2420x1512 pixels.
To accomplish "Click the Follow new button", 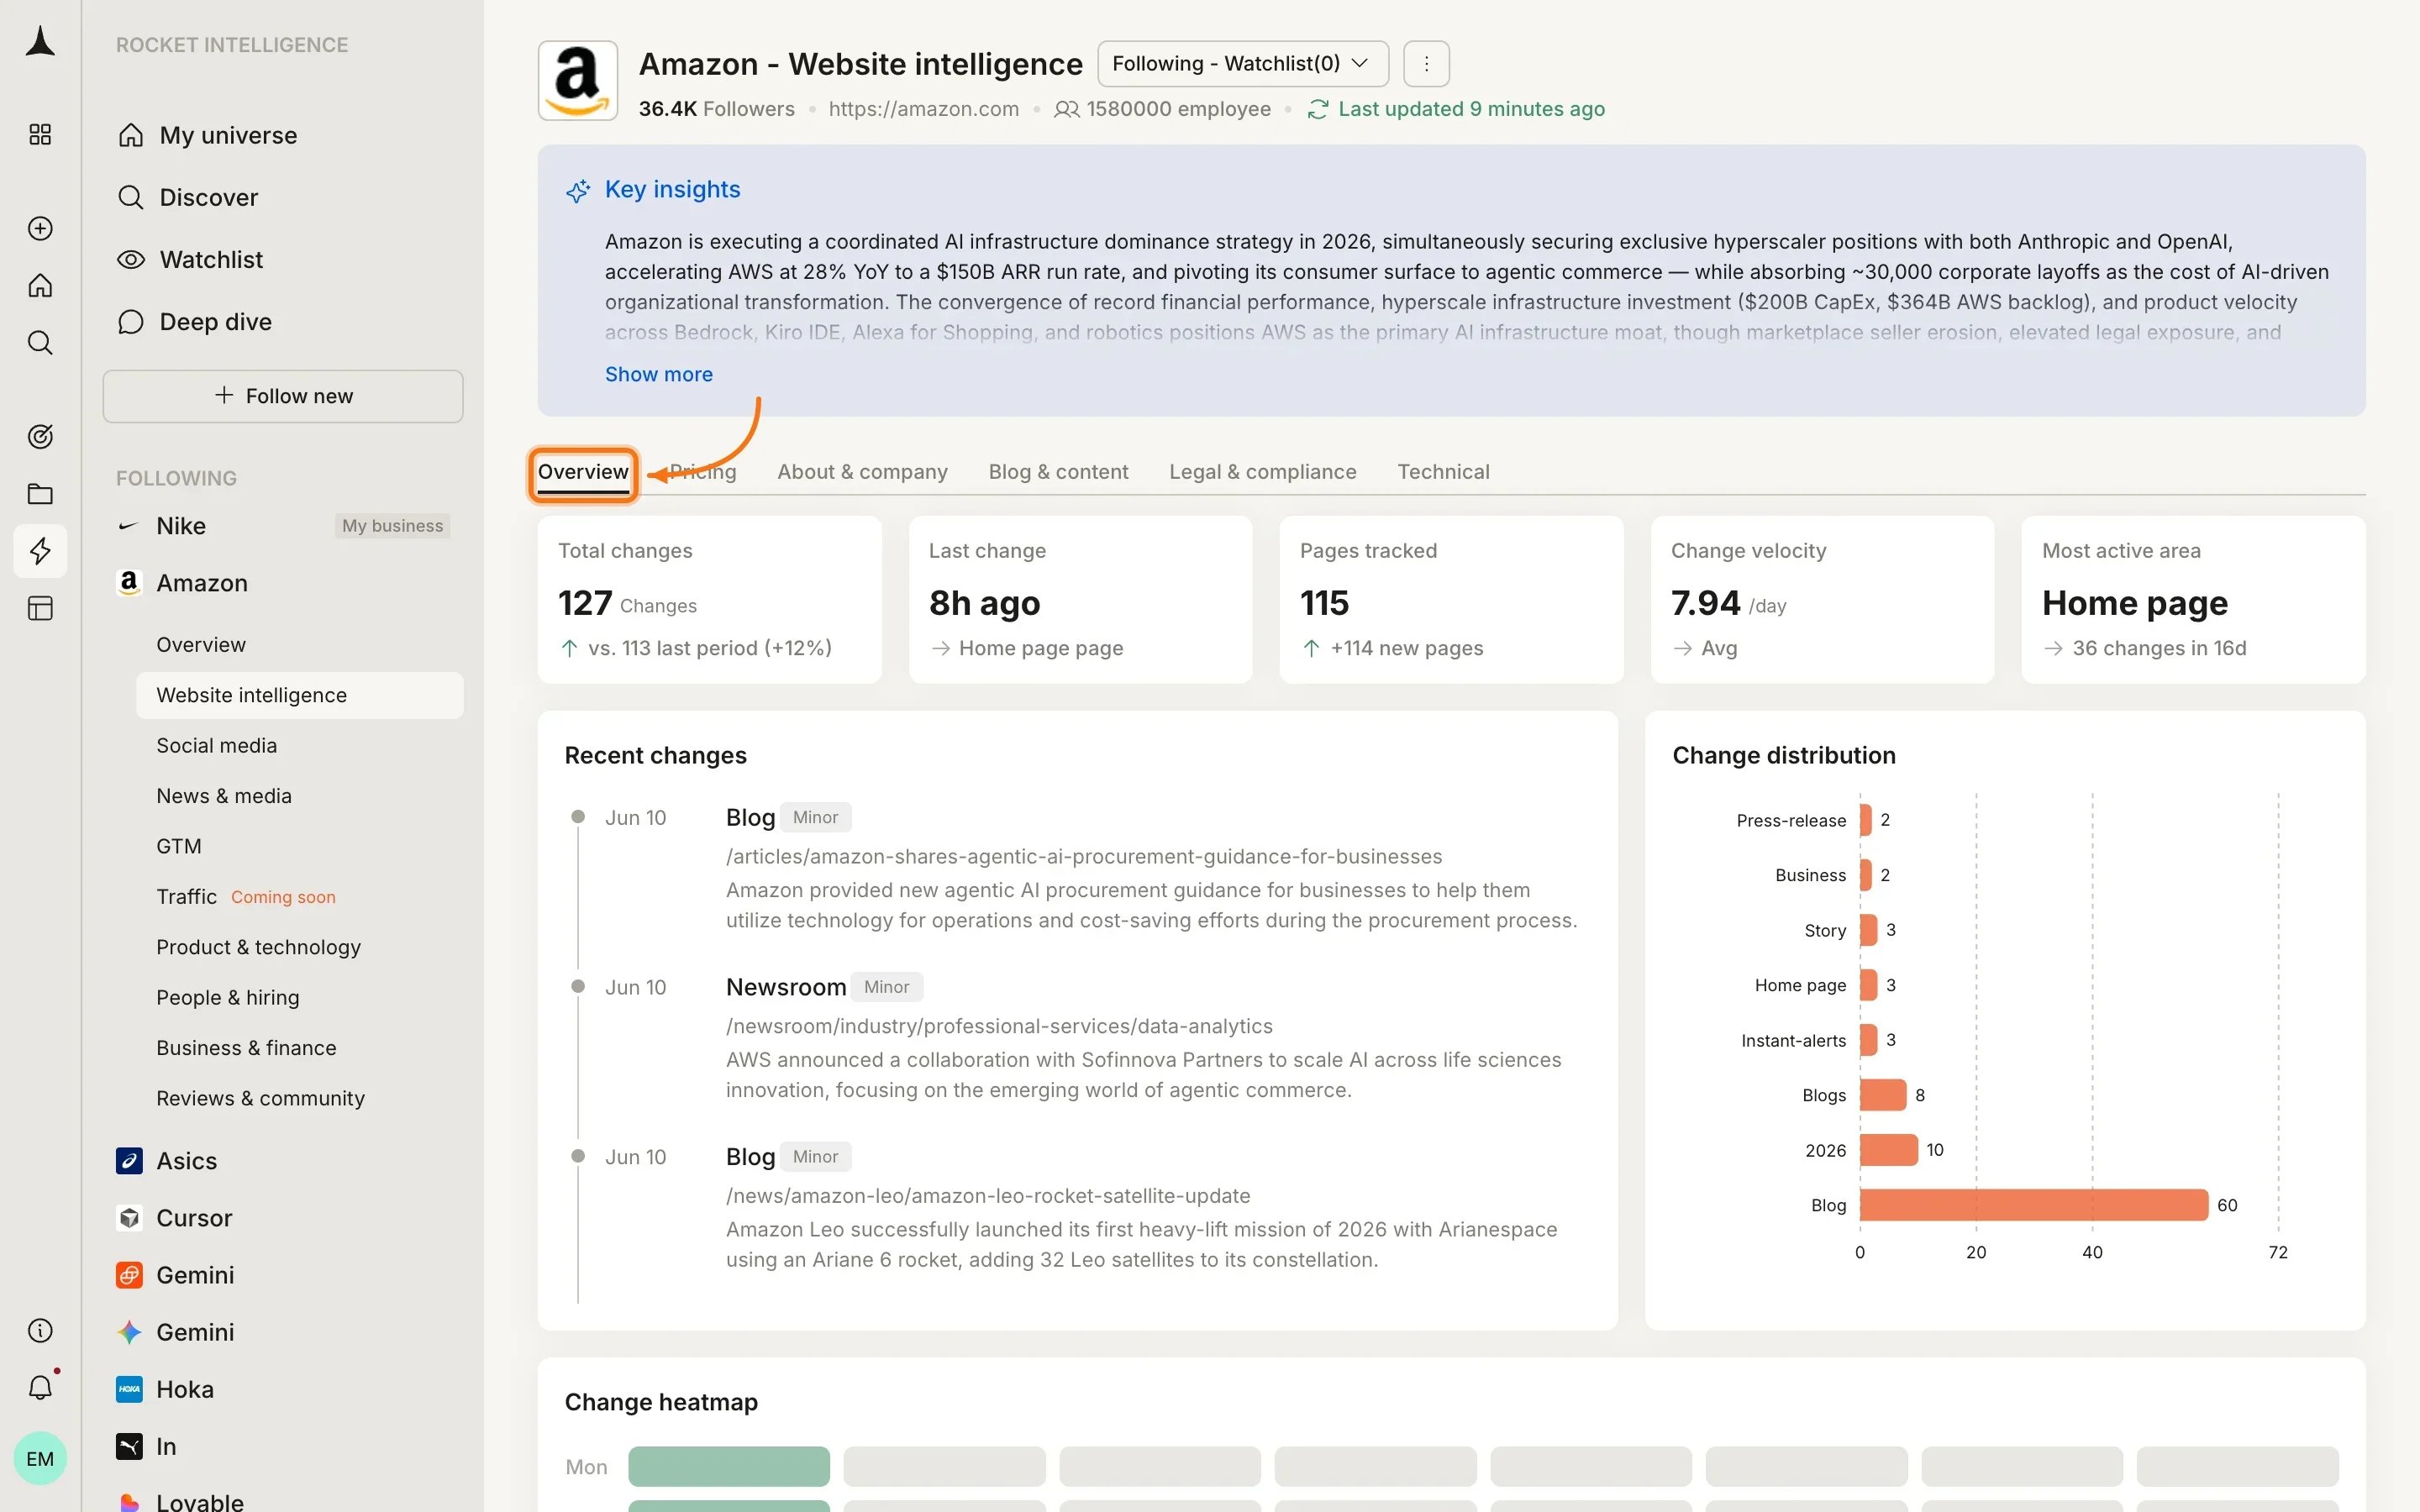I will point(283,396).
